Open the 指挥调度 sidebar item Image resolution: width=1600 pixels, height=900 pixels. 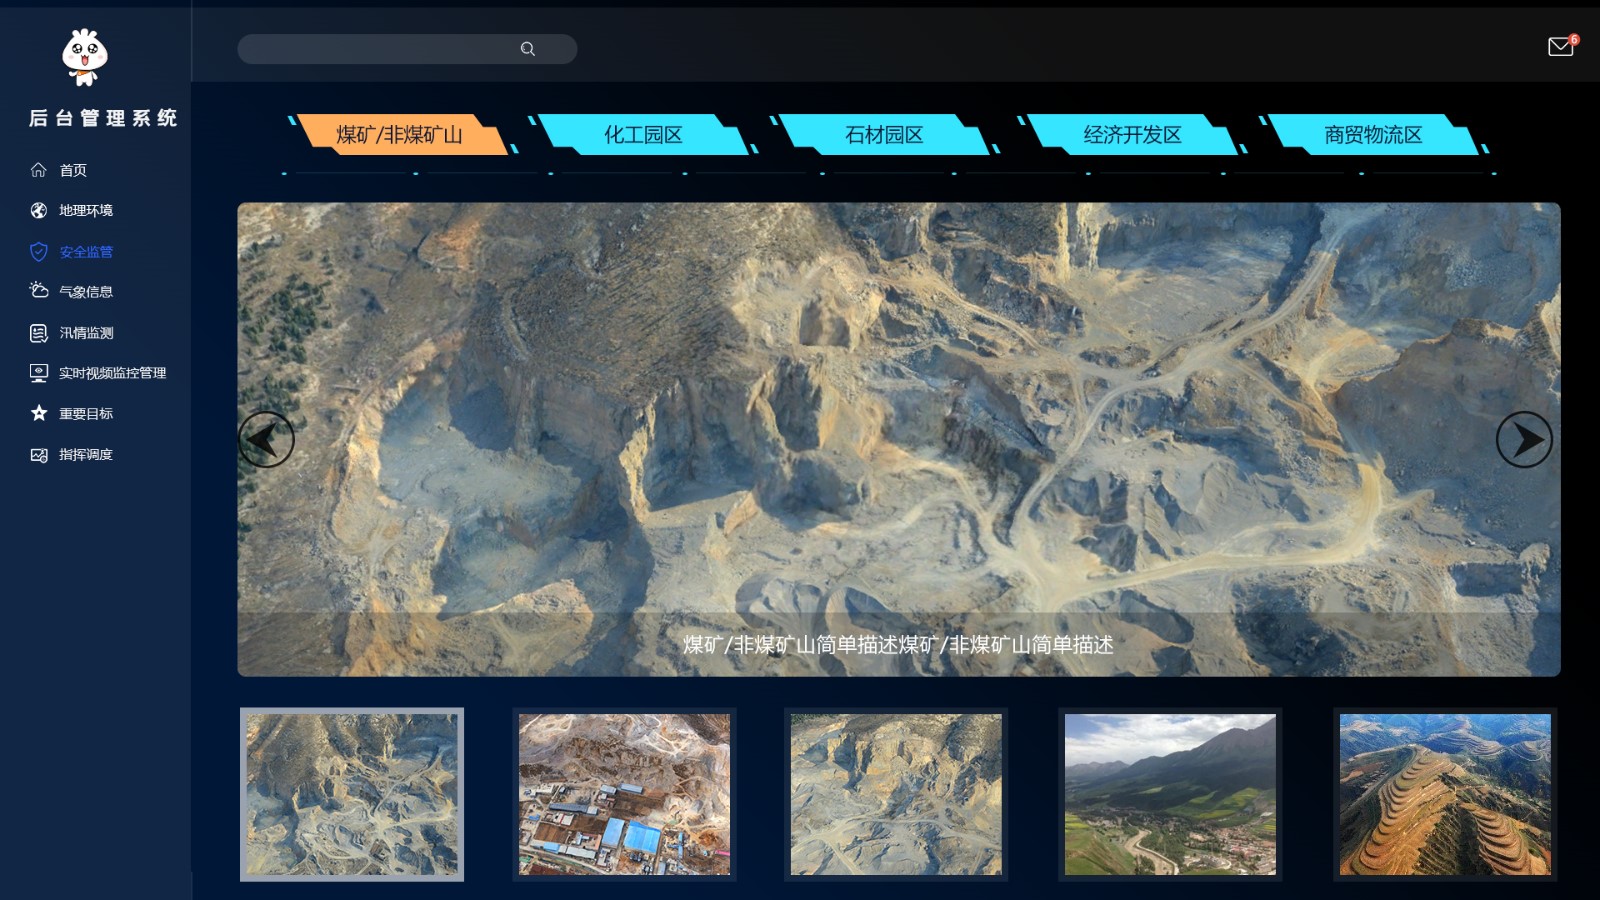[x=86, y=455]
